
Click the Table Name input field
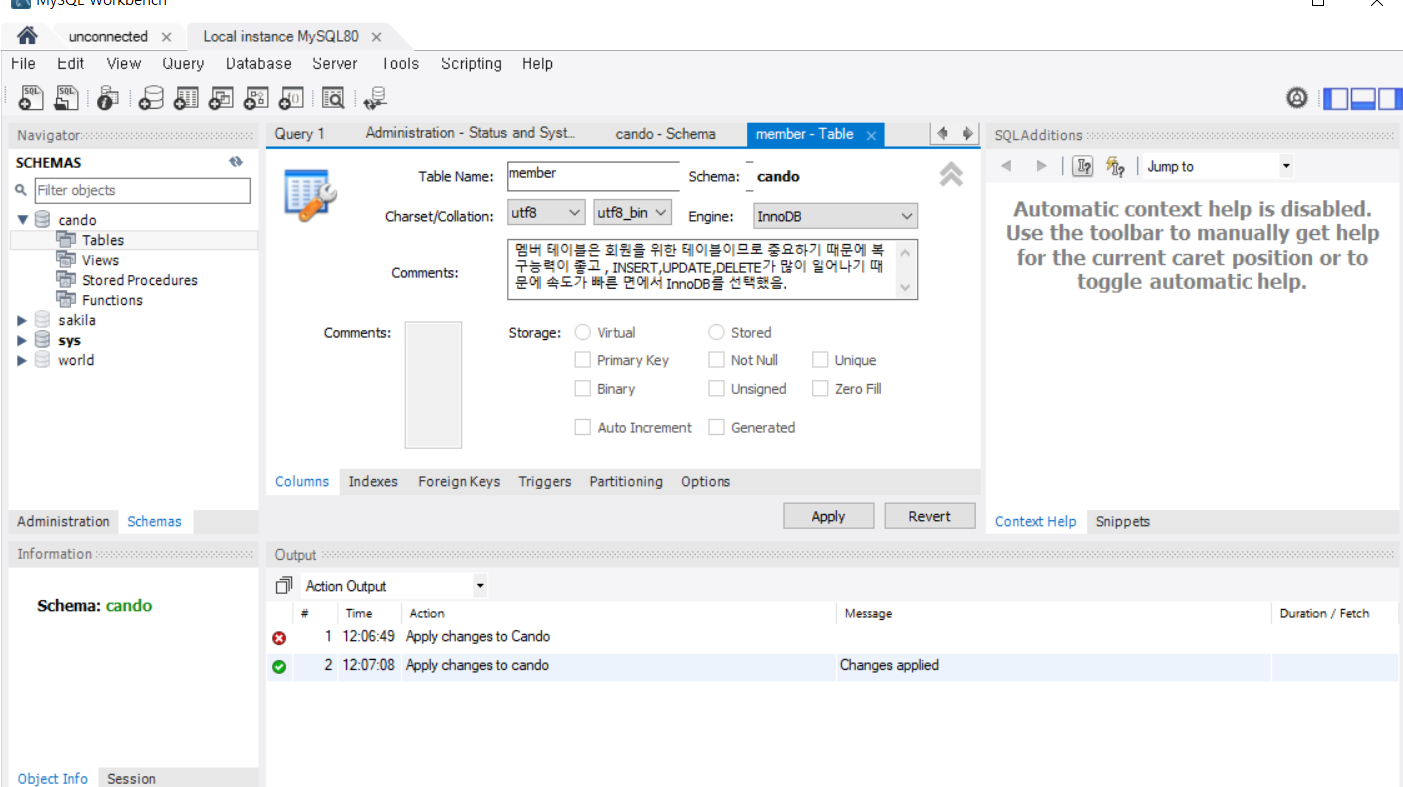tap(593, 176)
